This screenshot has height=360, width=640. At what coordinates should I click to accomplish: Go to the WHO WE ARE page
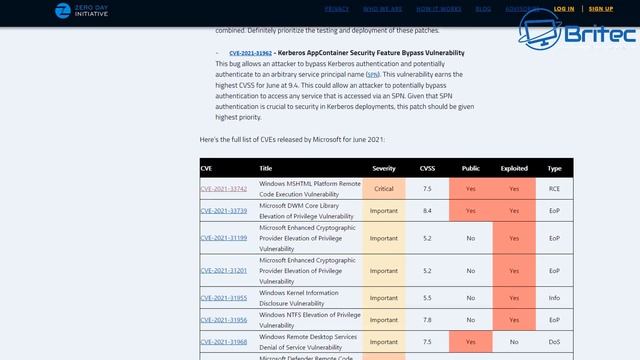coord(382,9)
